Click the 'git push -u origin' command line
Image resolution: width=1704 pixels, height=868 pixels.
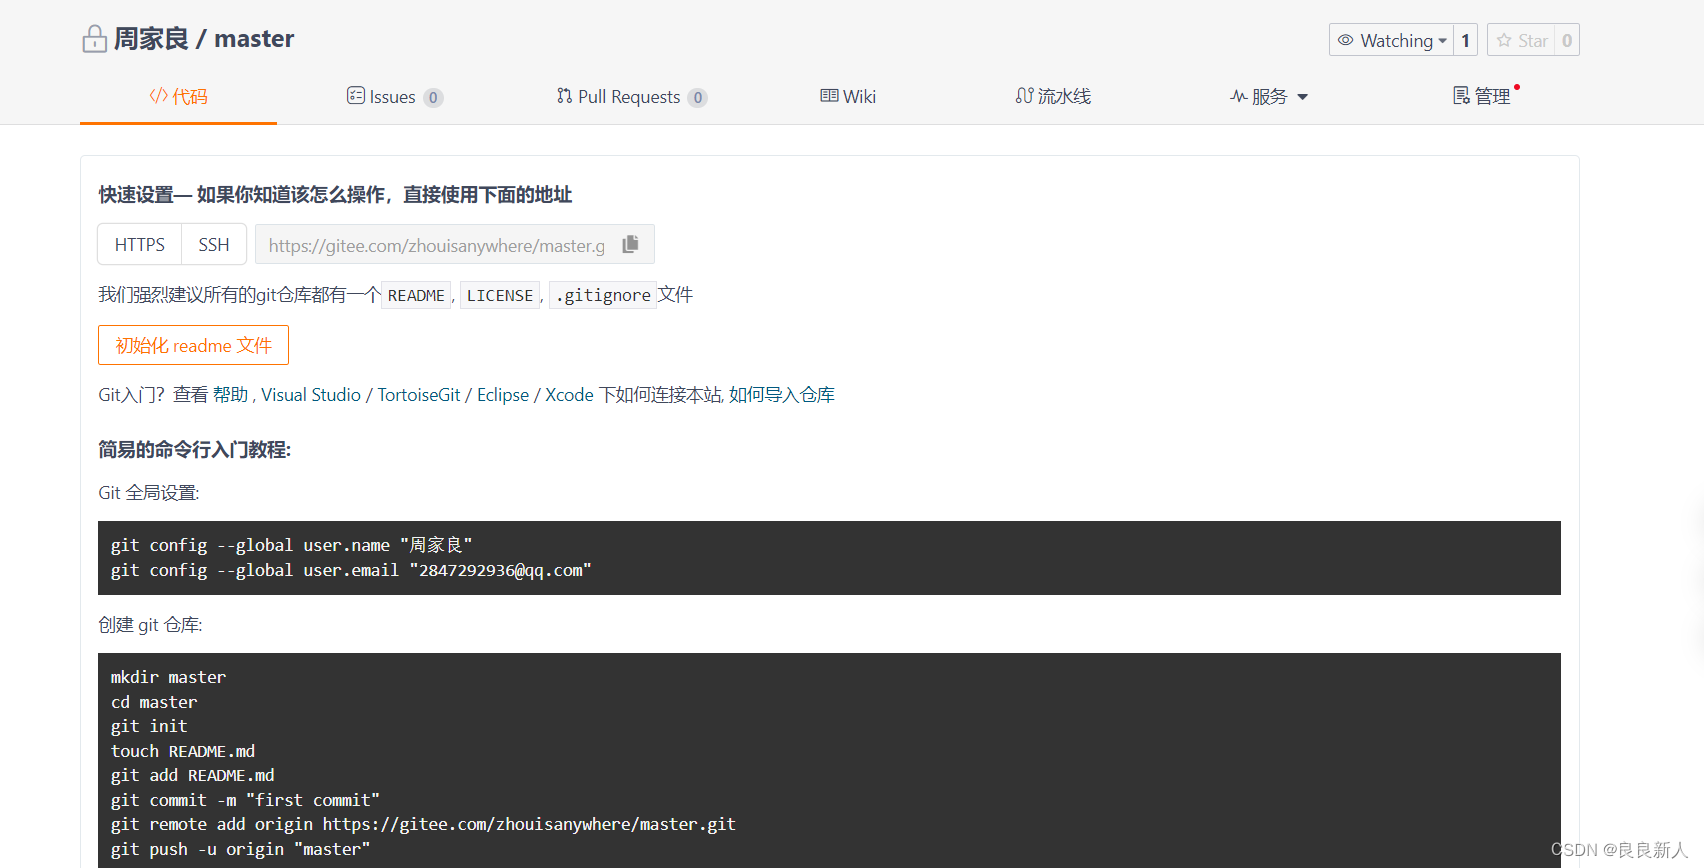(x=240, y=849)
